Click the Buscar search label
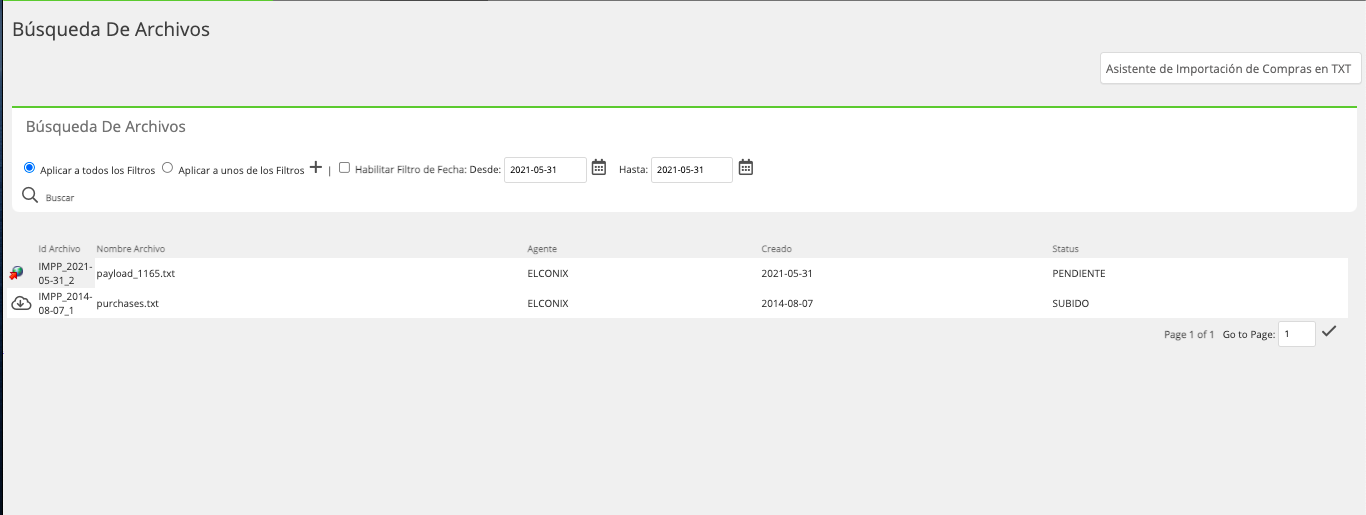 click(x=60, y=198)
